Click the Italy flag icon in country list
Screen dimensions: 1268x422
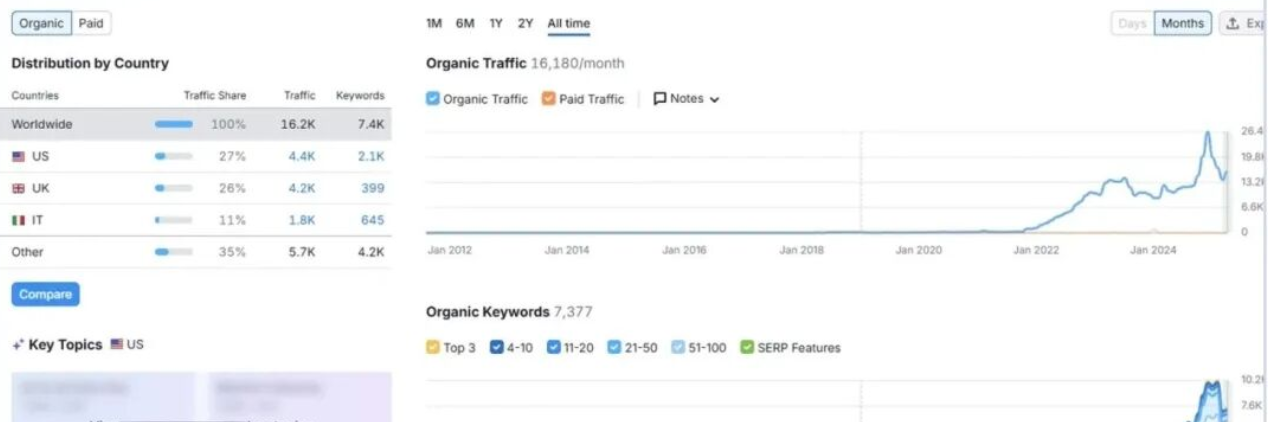(x=18, y=220)
